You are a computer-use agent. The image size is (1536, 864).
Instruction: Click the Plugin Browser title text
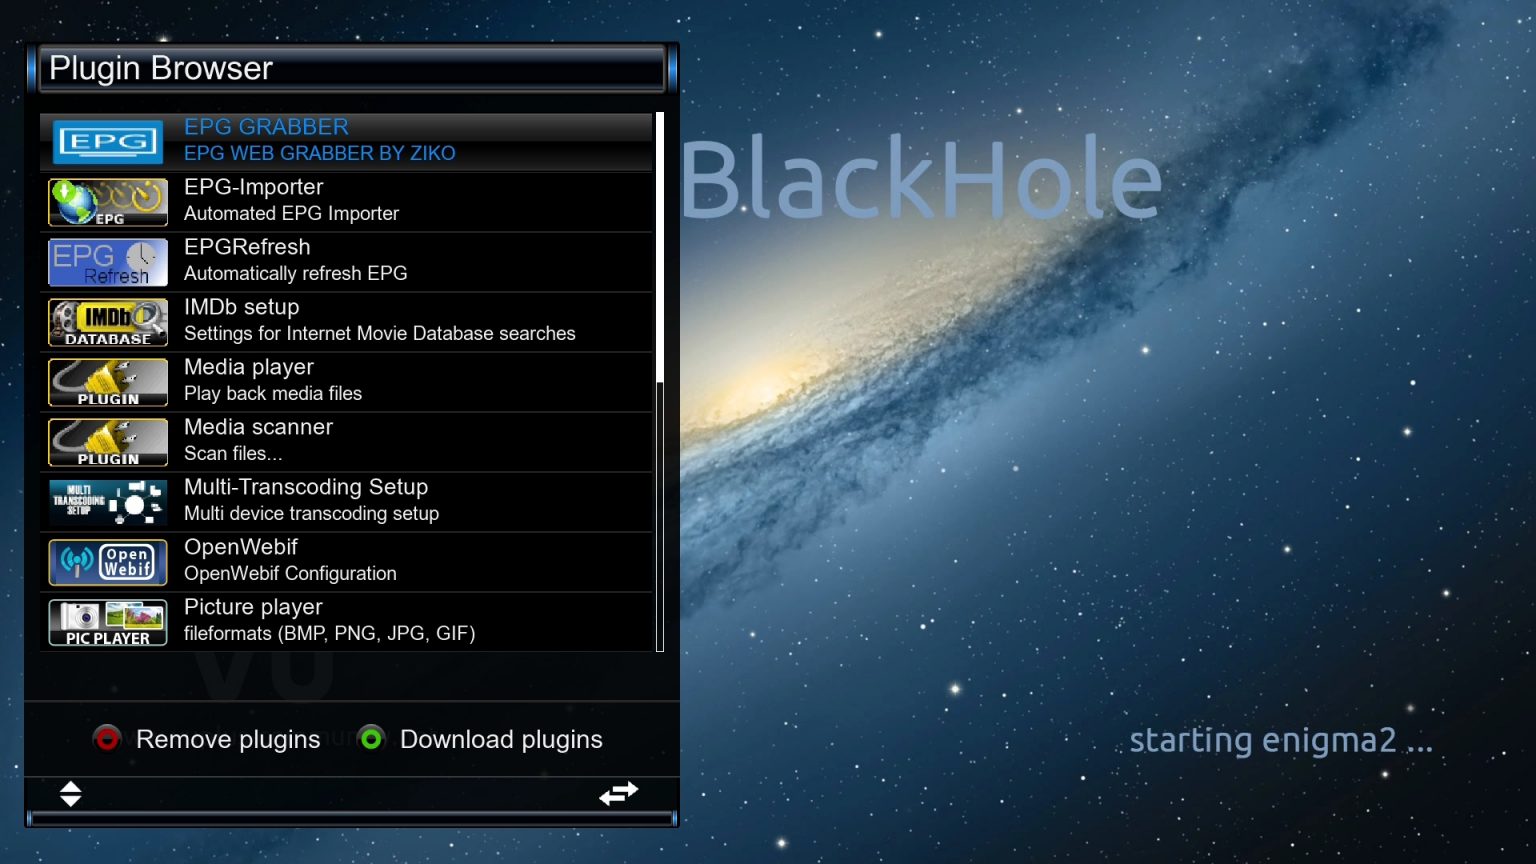point(161,68)
